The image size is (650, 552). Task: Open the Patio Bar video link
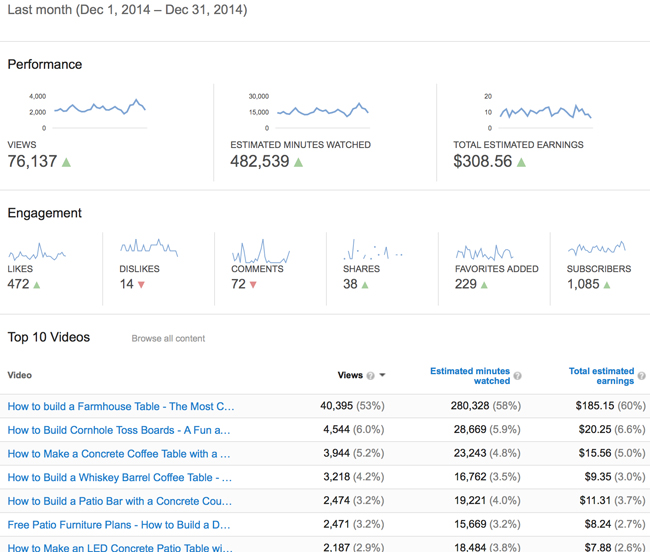click(119, 501)
